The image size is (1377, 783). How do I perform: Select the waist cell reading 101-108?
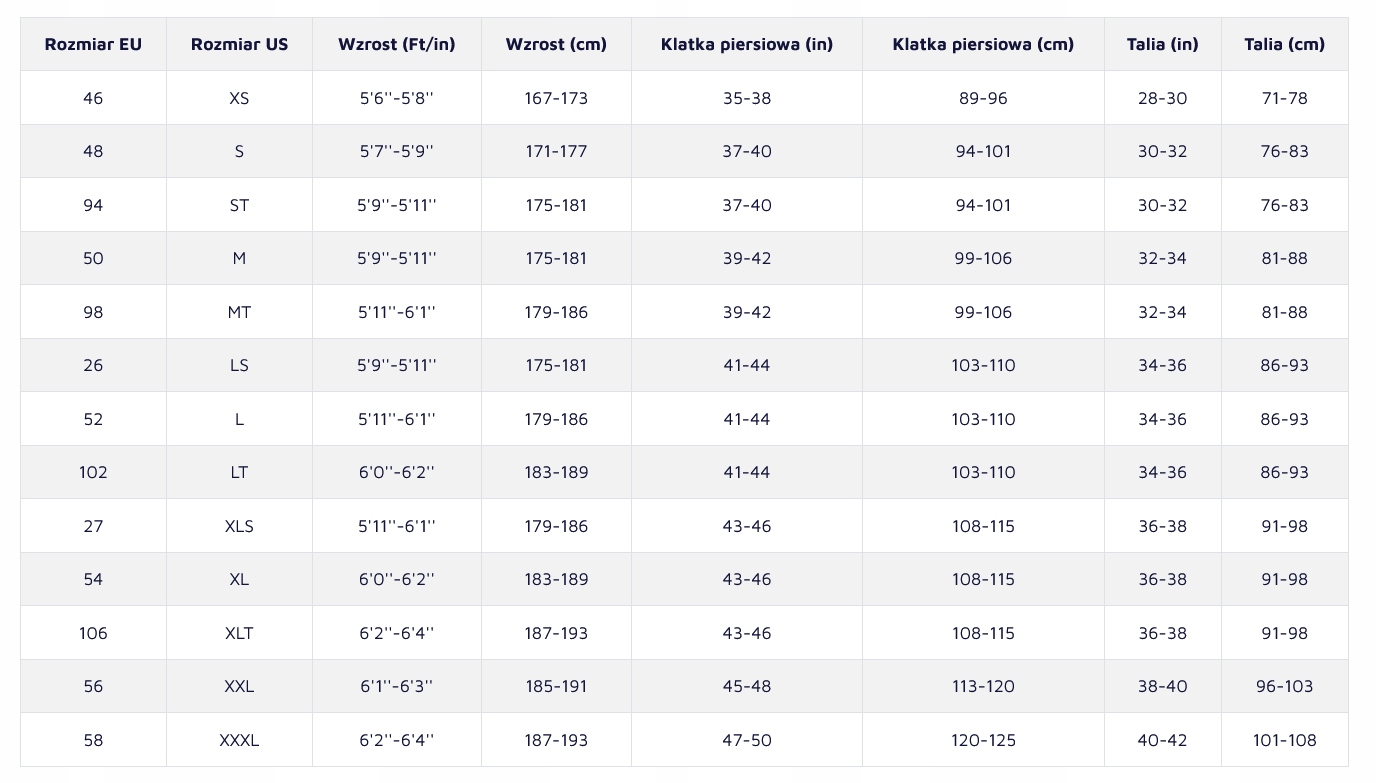1284,740
